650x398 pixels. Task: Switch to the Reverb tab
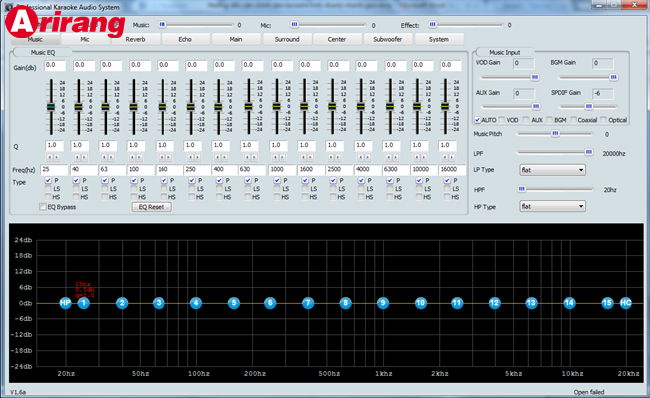pos(136,39)
